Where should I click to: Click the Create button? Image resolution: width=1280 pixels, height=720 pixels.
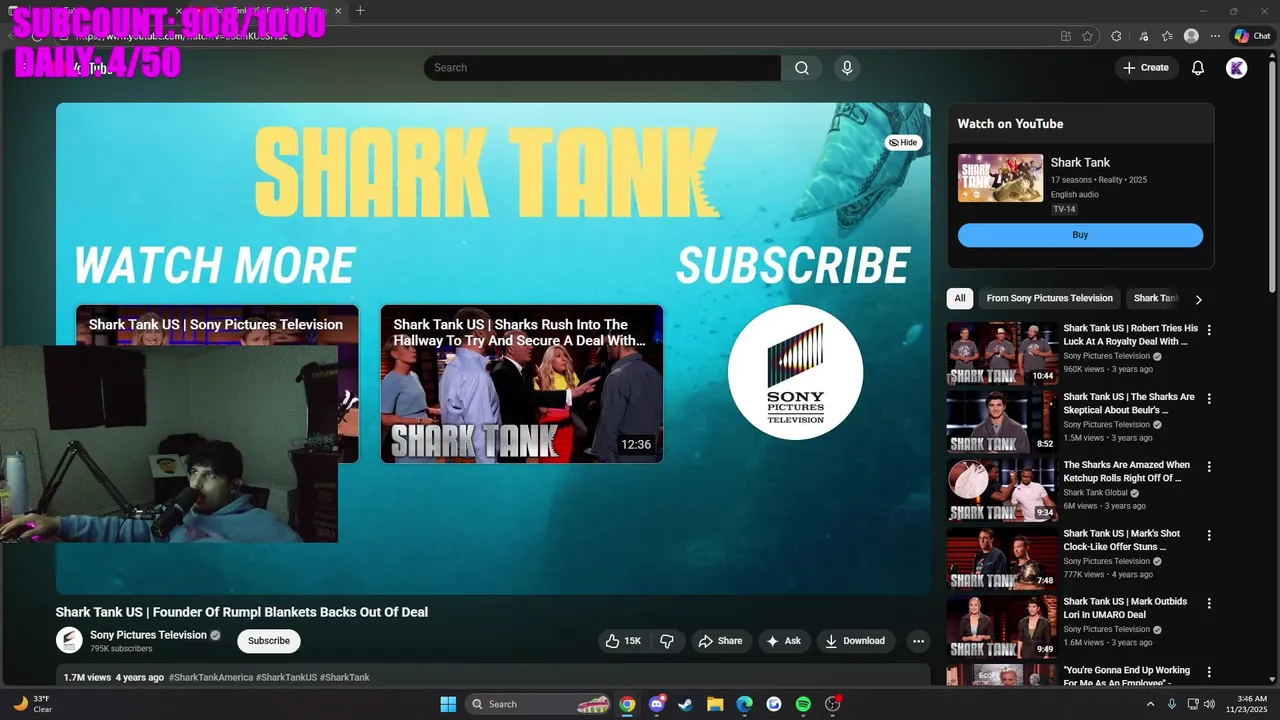point(1146,68)
